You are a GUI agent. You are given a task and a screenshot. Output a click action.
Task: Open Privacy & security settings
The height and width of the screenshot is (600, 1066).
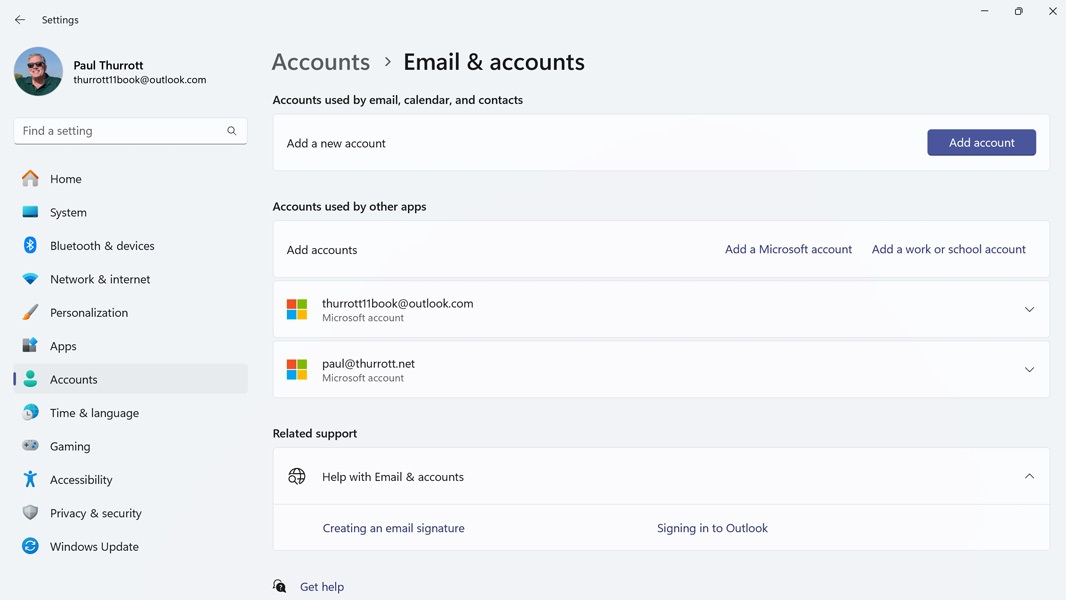click(95, 512)
